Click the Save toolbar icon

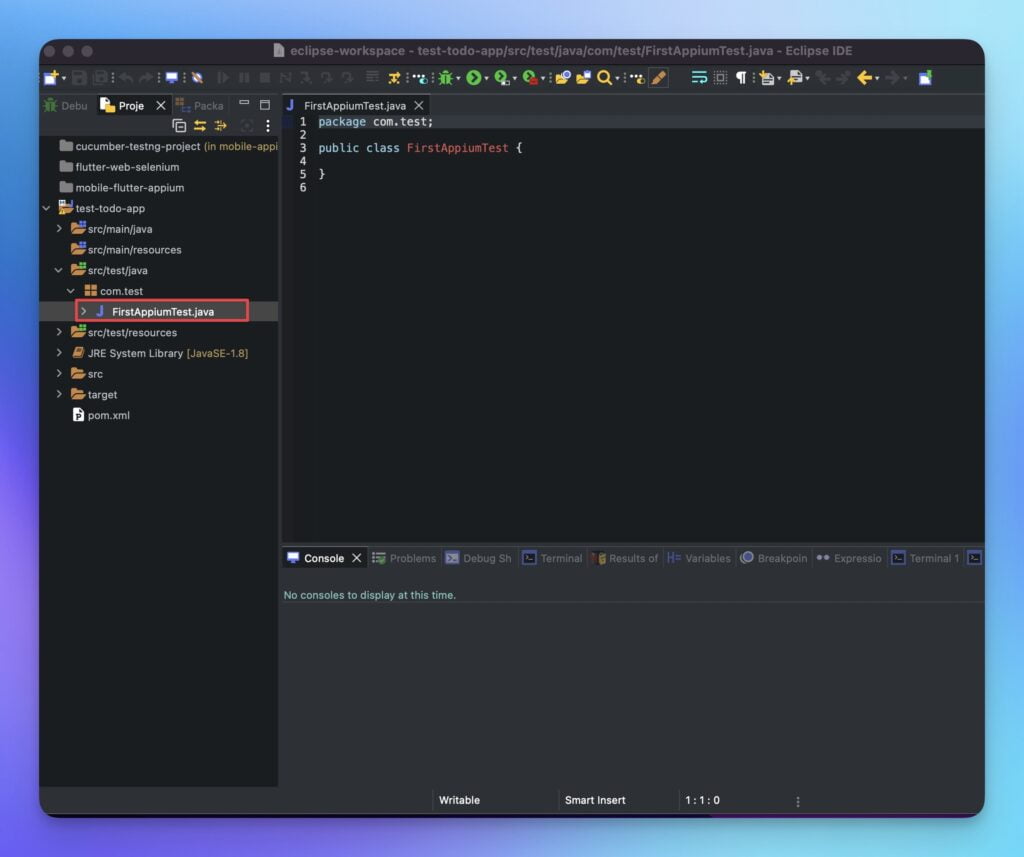click(x=80, y=78)
